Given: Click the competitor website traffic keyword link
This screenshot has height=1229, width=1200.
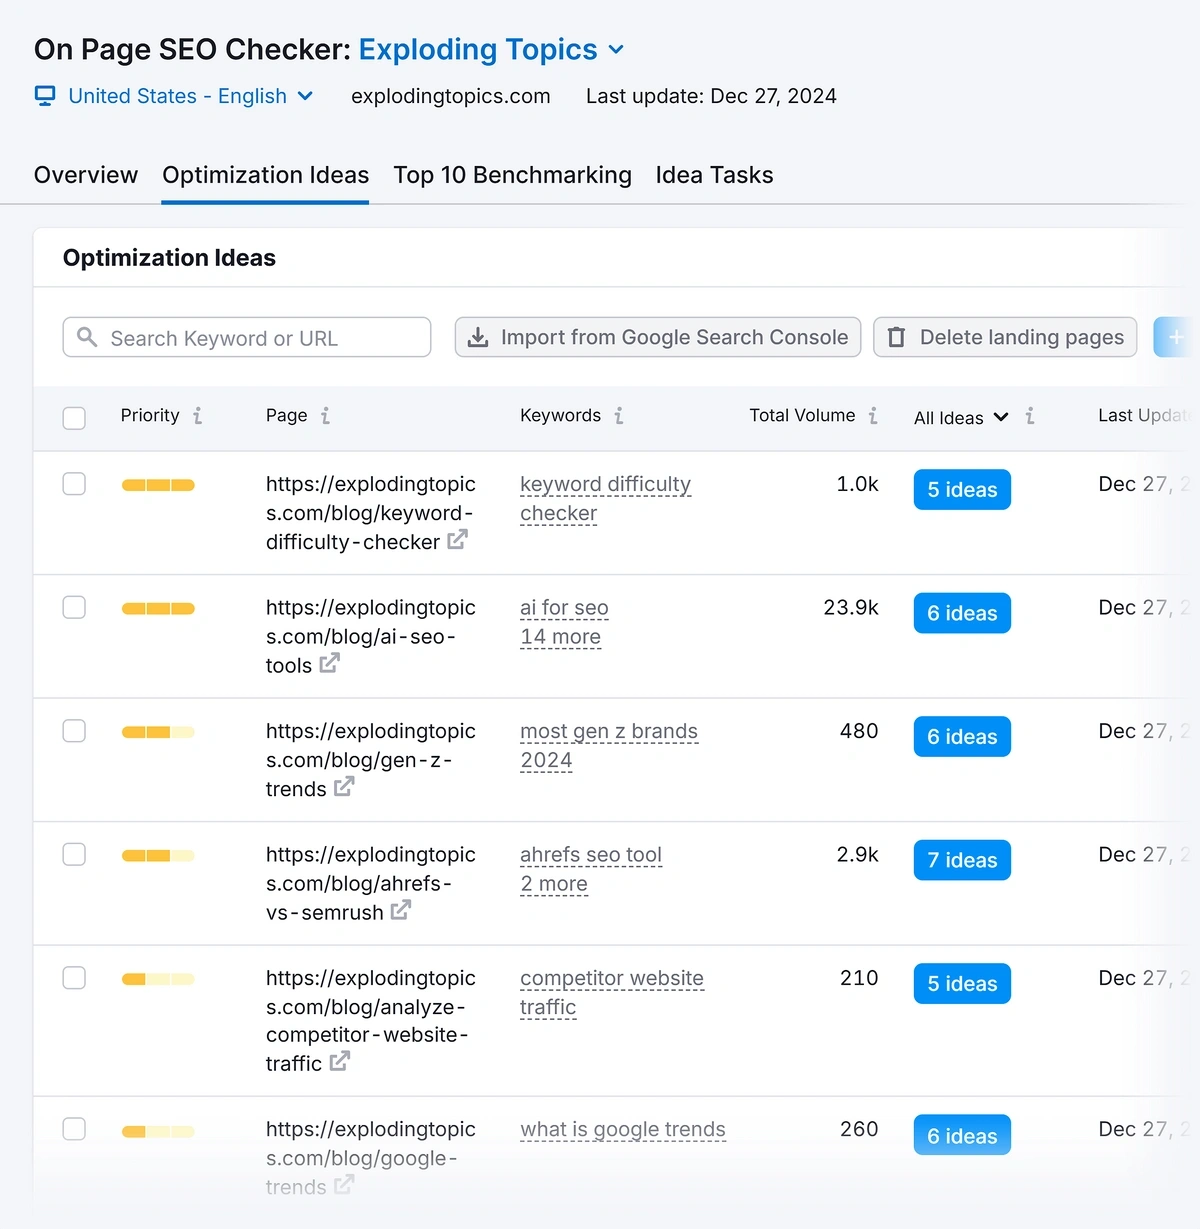Looking at the screenshot, I should pos(612,992).
